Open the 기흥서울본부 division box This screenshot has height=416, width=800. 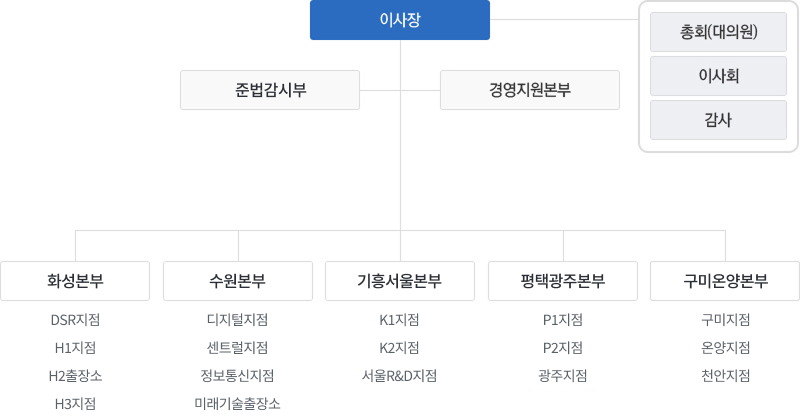pyautogui.click(x=400, y=281)
